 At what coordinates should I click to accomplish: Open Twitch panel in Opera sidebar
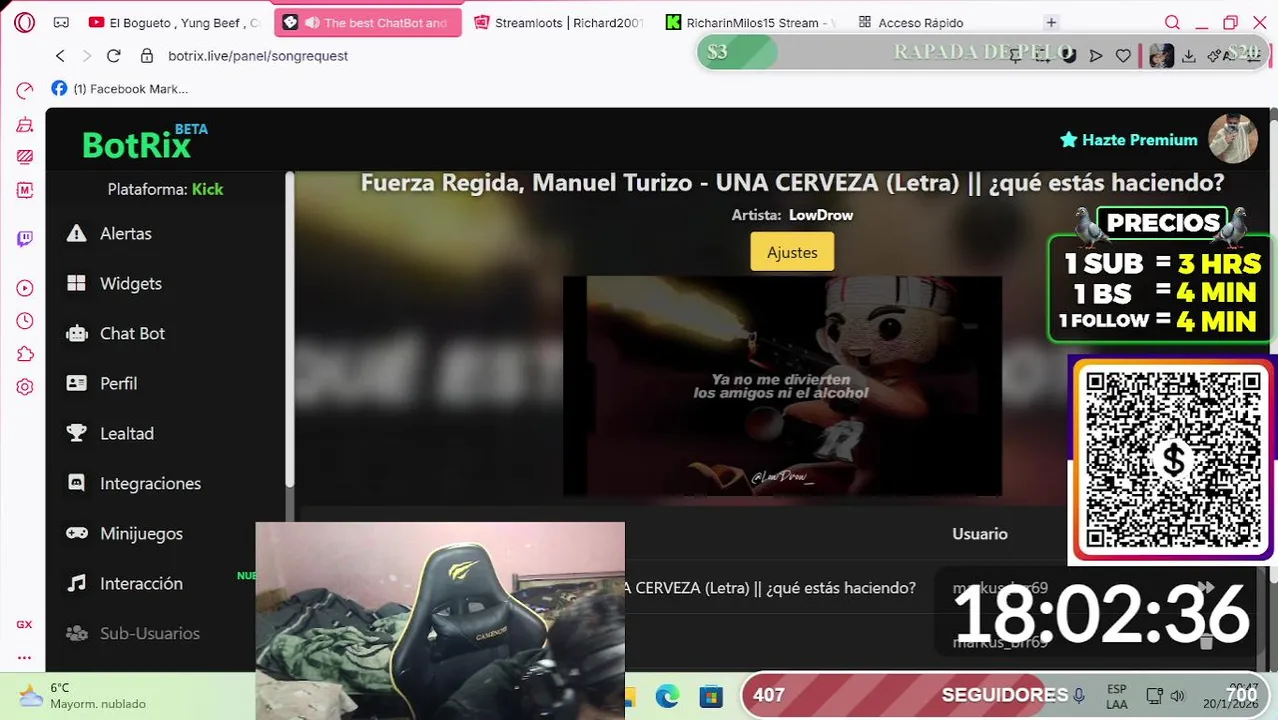(x=25, y=238)
